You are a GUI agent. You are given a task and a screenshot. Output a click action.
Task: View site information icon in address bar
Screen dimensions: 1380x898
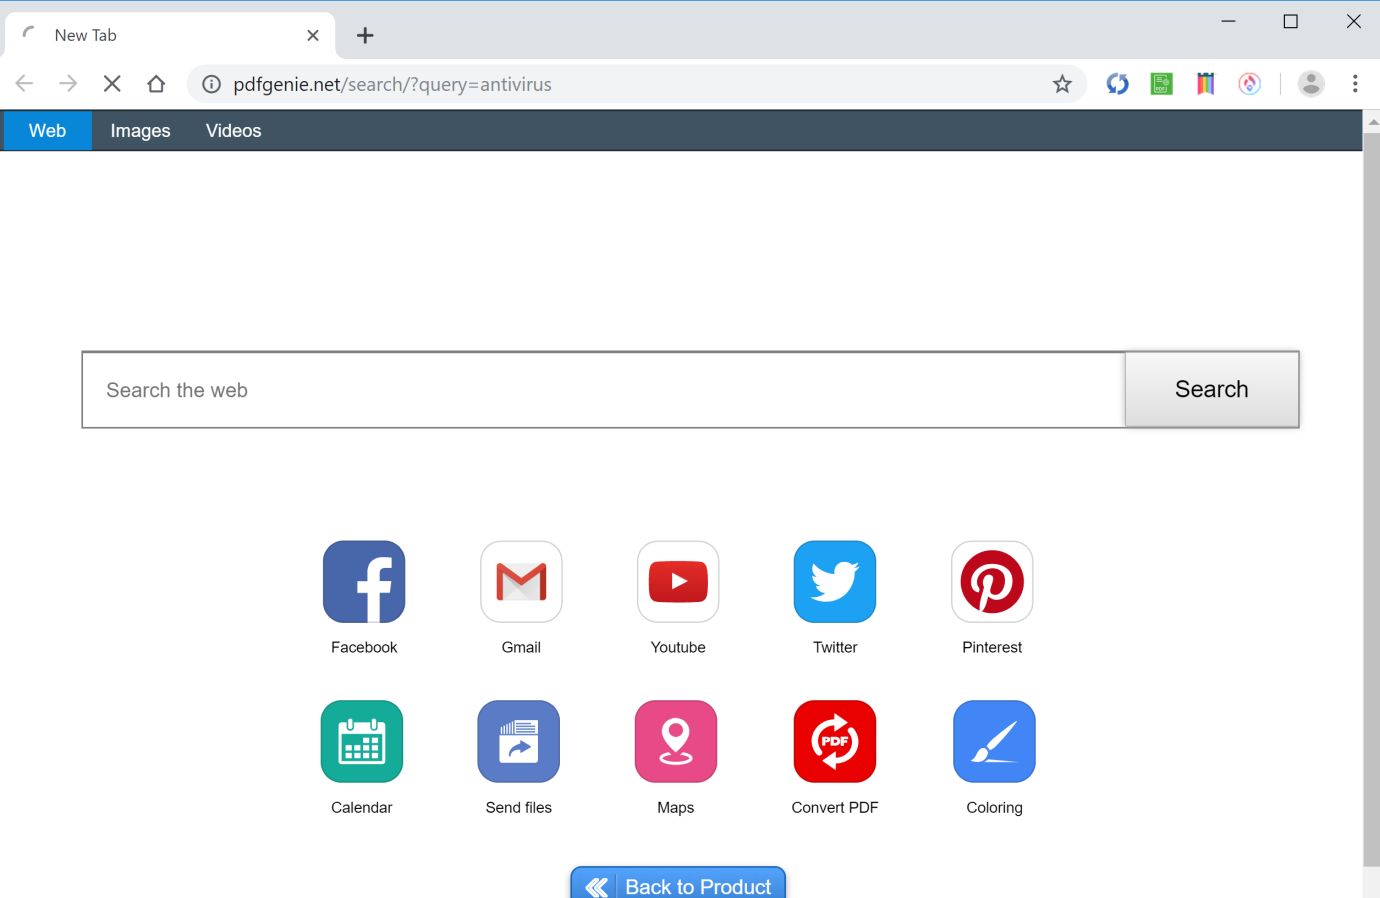[211, 84]
